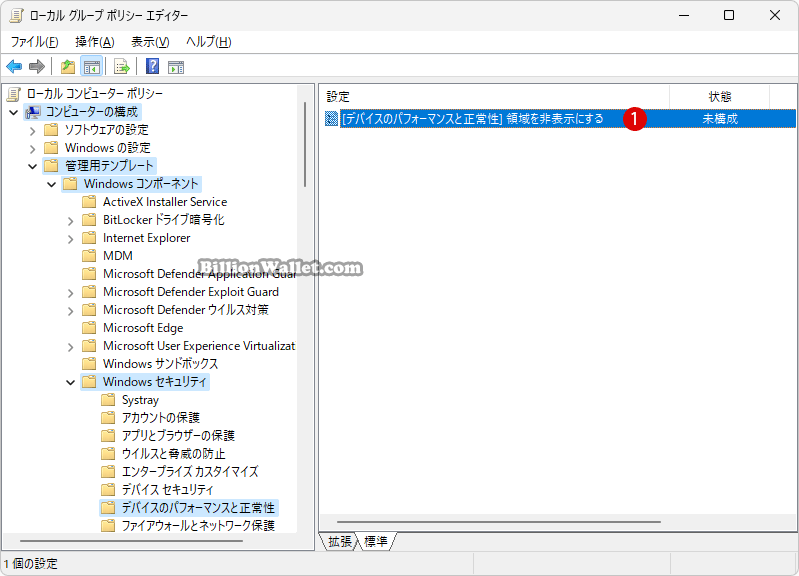The height and width of the screenshot is (576, 799).
Task: Select the Microsoft Defender Application Guard tree item
Action: coord(199,274)
